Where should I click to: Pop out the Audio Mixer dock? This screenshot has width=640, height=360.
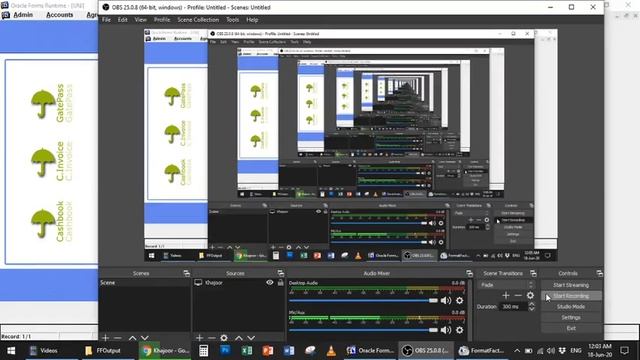pyautogui.click(x=469, y=273)
